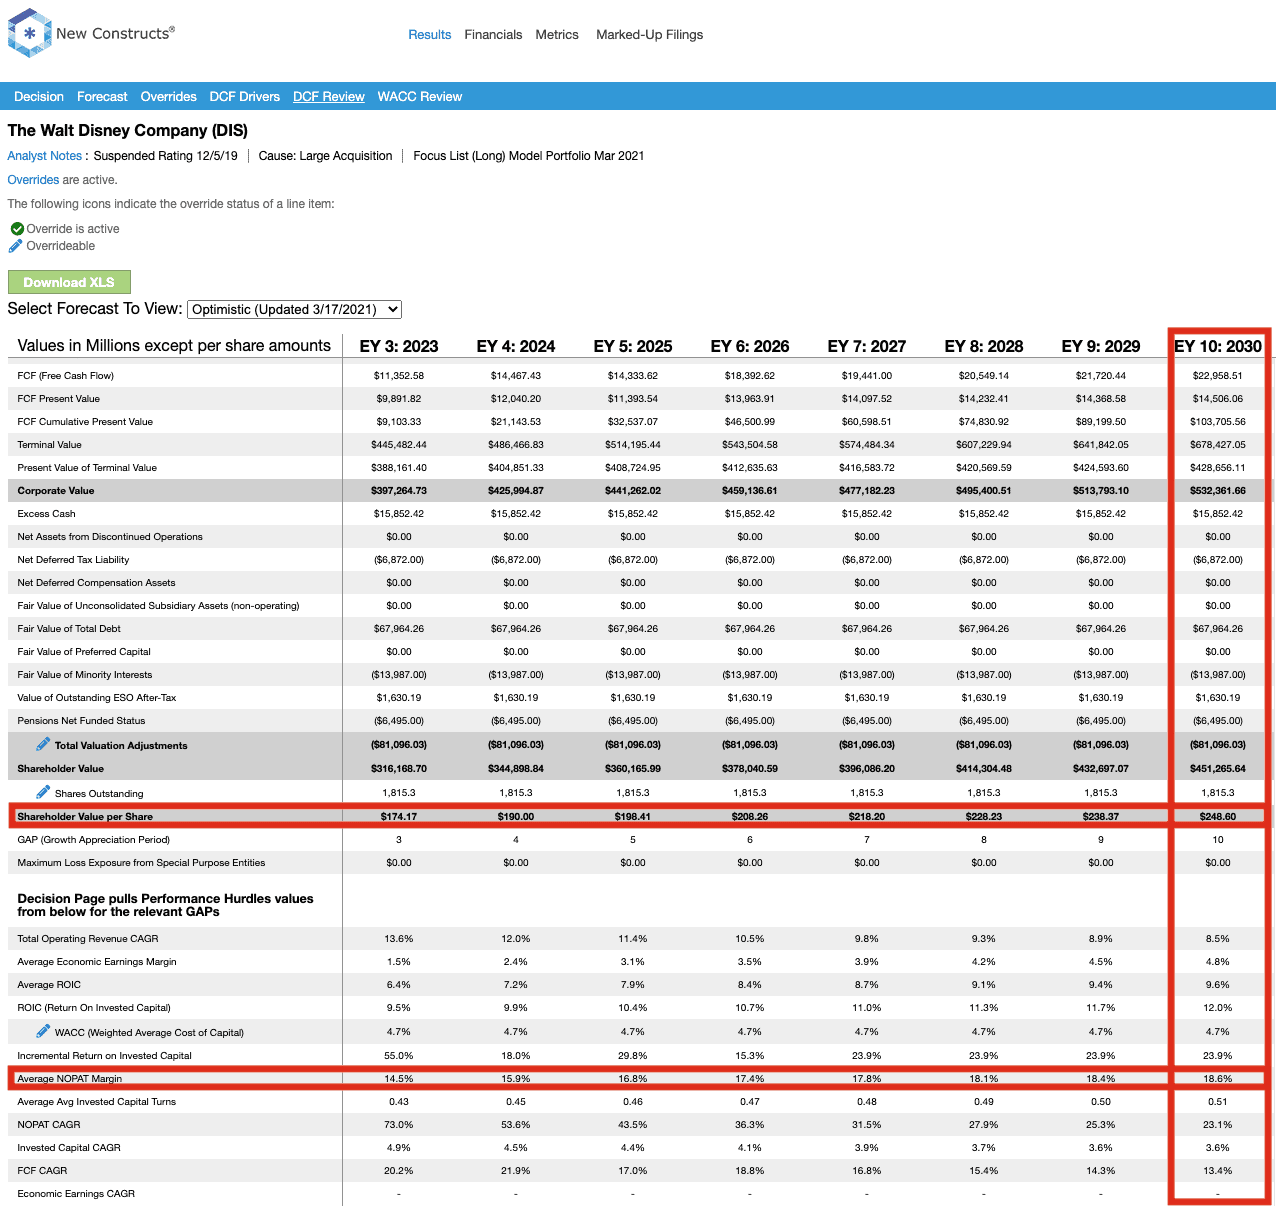The image size is (1276, 1206).
Task: Click Terminal Value $678,427.05 cell
Action: 1218,445
